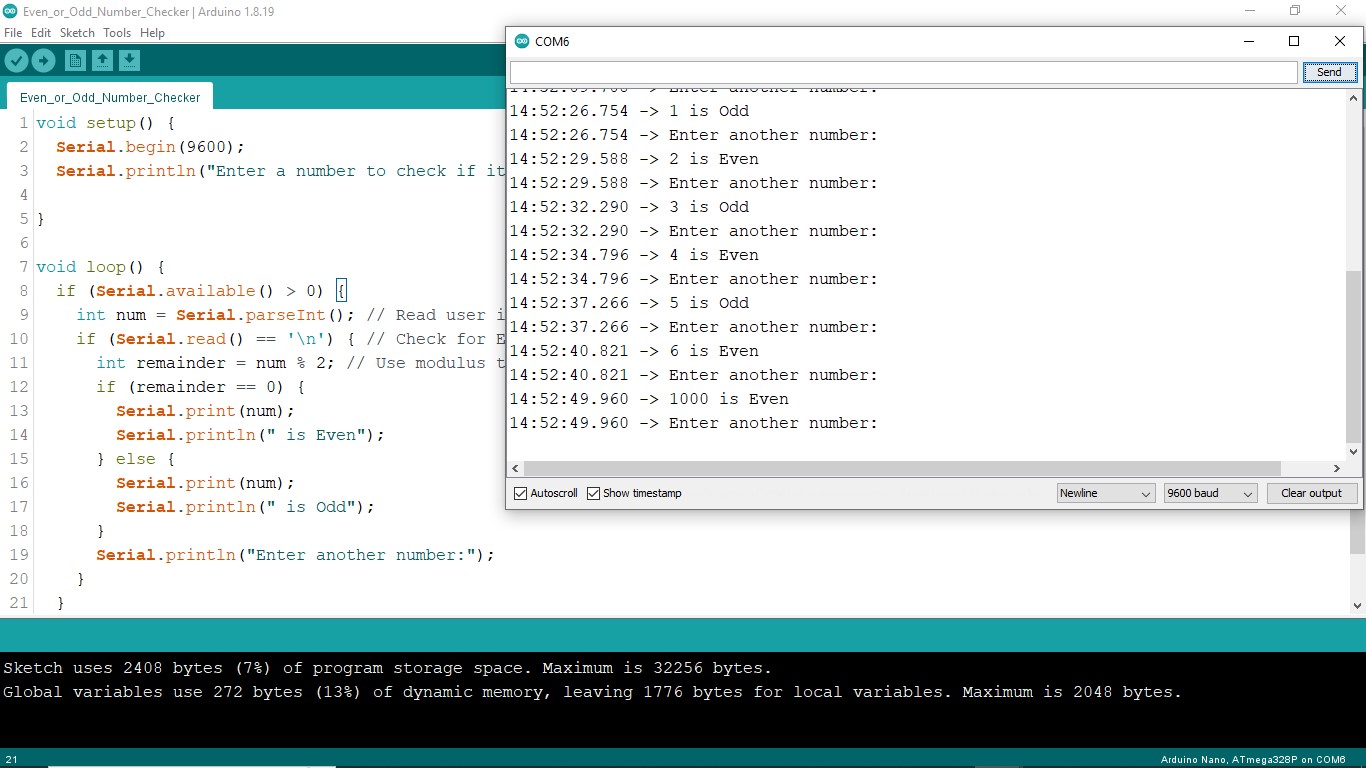This screenshot has width=1366, height=768.
Task: Create a new sketch via toolbar icon
Action: click(x=75, y=61)
